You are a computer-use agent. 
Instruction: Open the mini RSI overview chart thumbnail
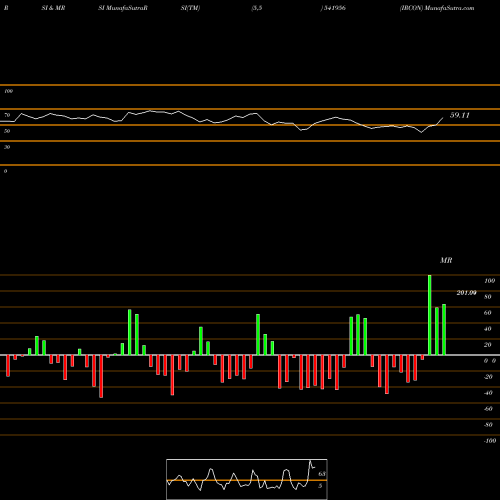247,479
